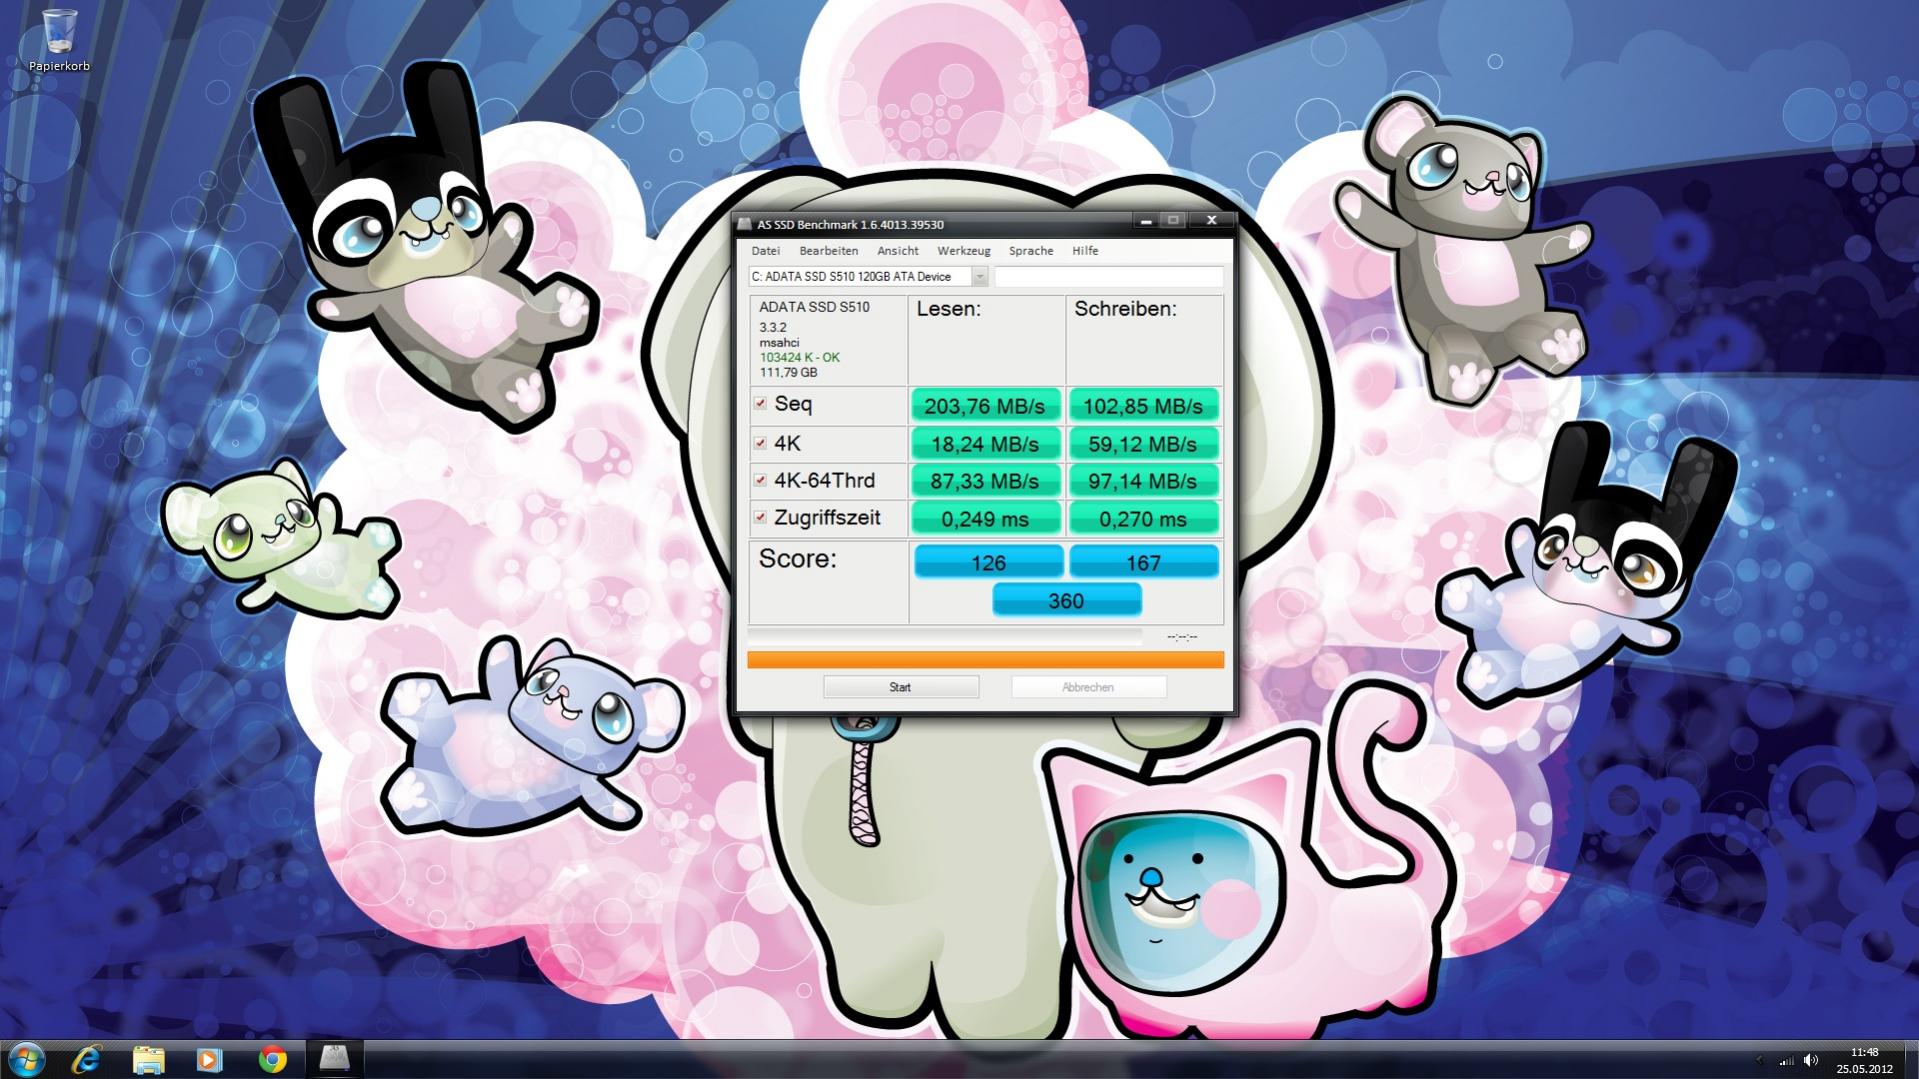Close the AS SSD Benchmark window

point(1211,221)
